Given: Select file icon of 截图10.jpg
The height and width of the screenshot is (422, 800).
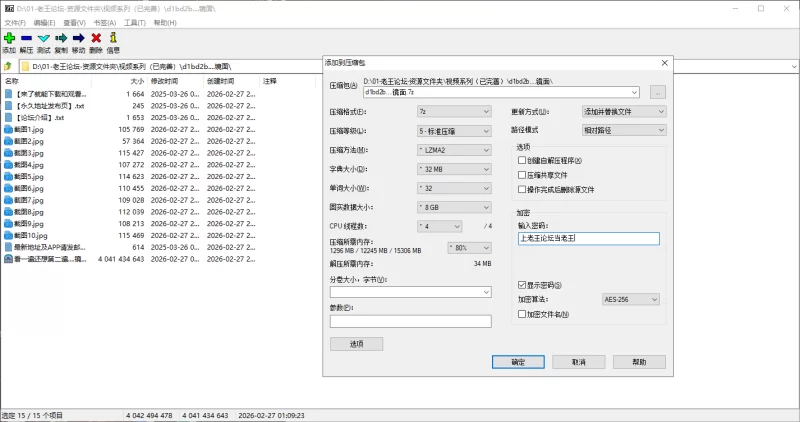Looking at the screenshot, I should point(8,235).
